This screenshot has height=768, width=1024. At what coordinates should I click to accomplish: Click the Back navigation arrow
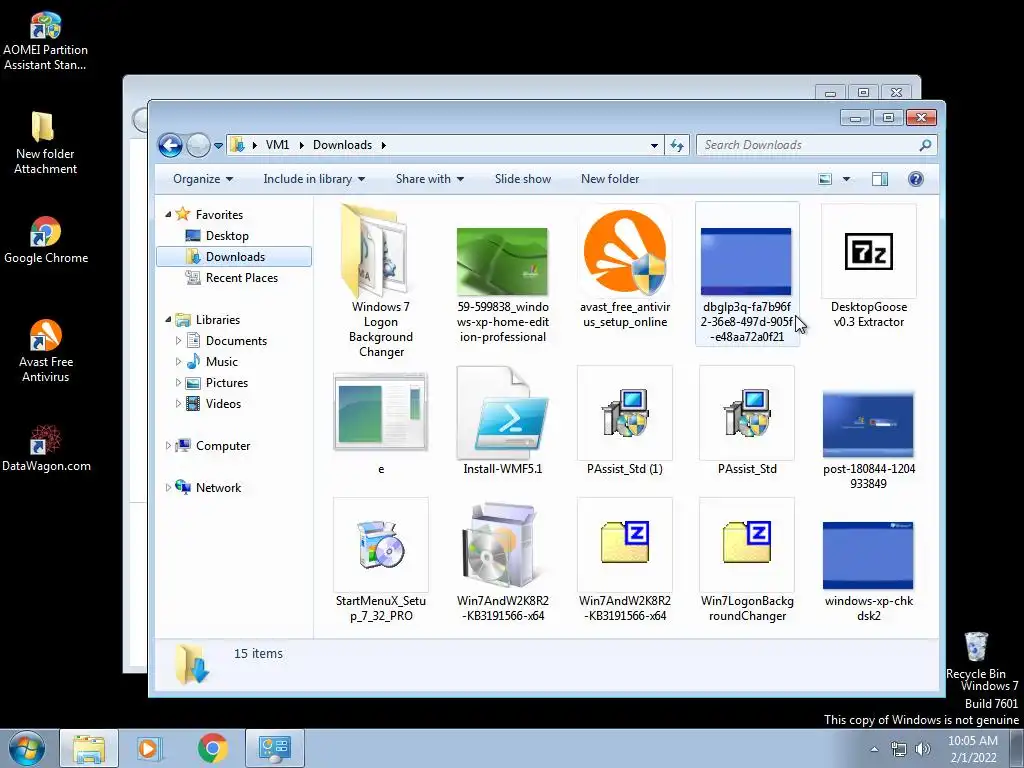click(170, 145)
